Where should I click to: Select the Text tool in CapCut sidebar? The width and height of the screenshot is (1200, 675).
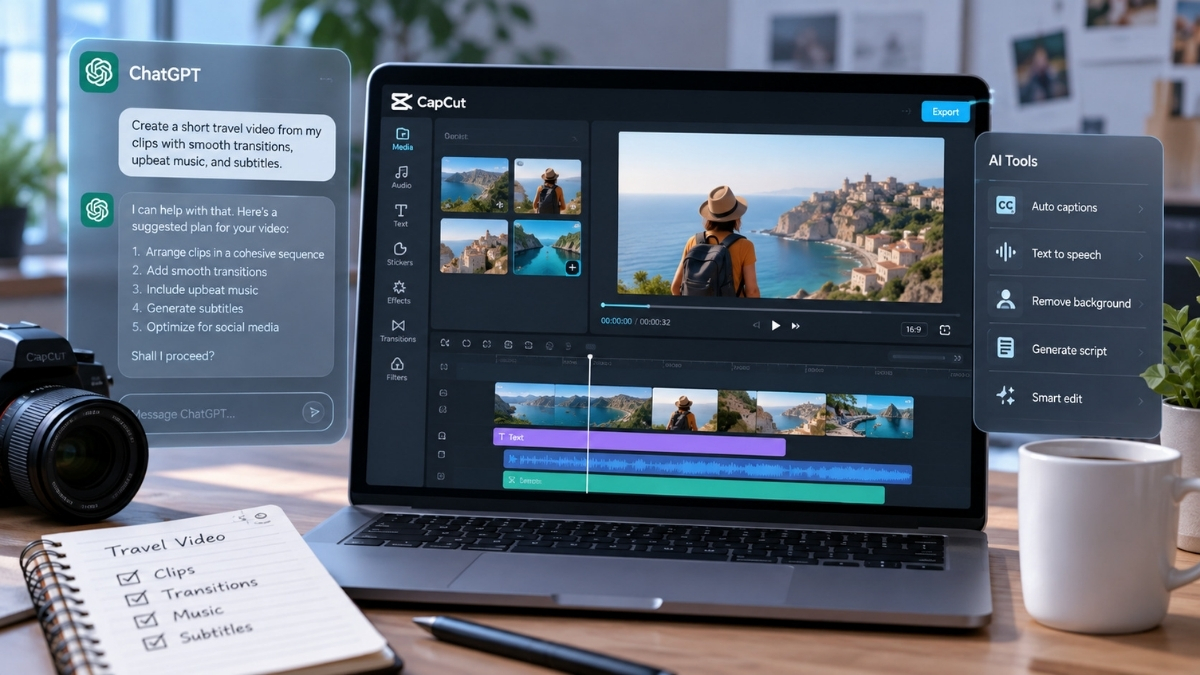click(400, 215)
